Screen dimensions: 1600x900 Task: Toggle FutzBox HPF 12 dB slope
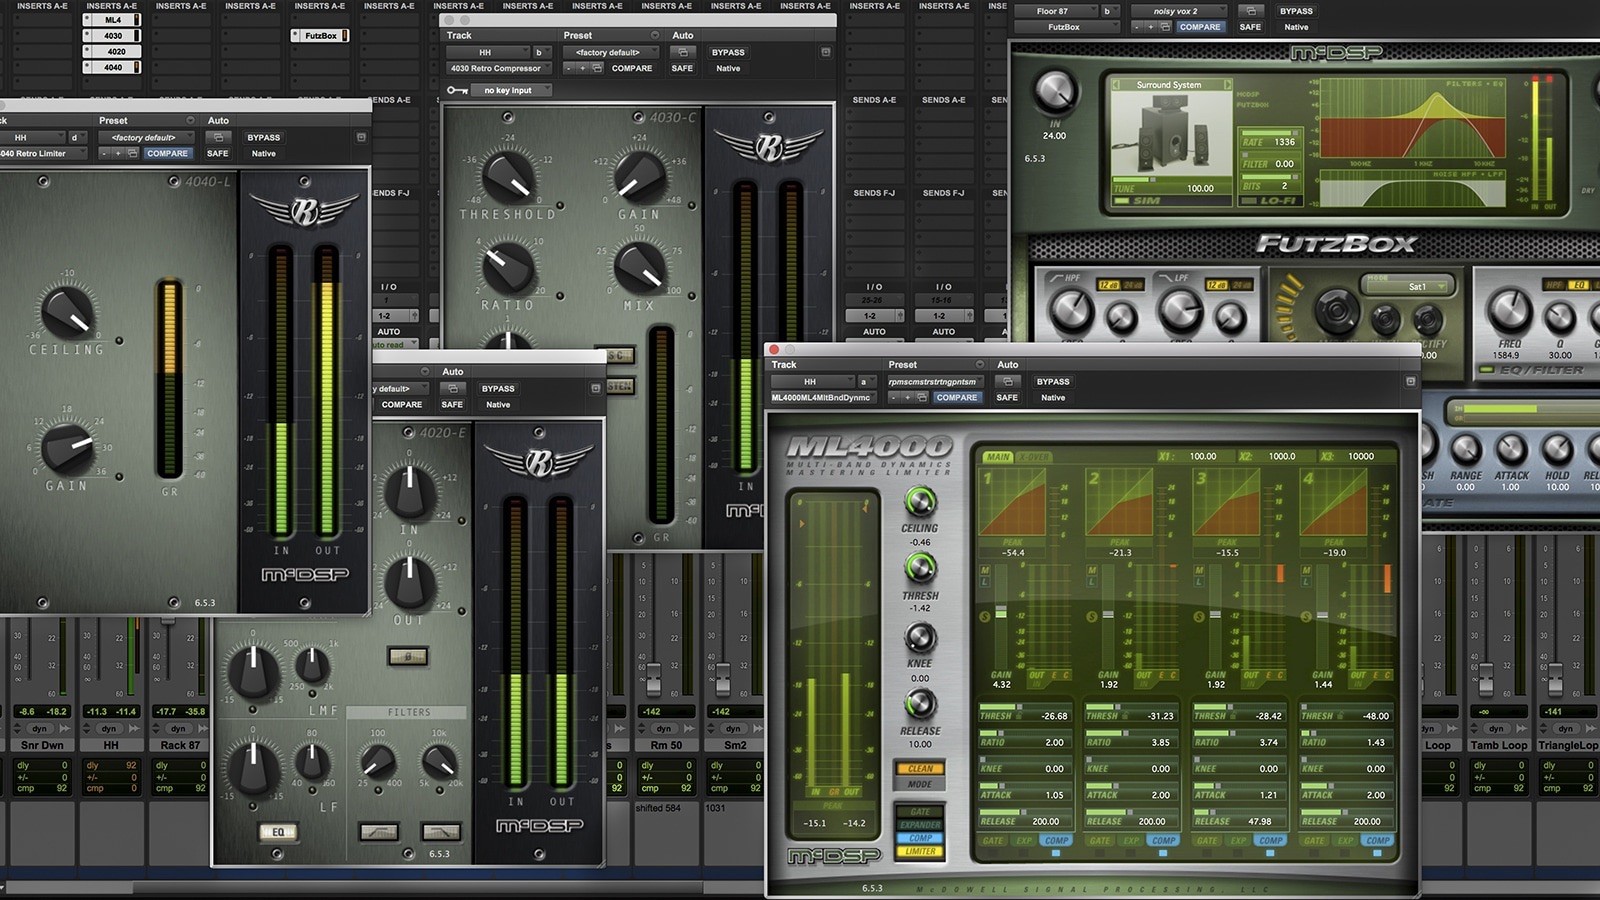coord(1108,285)
